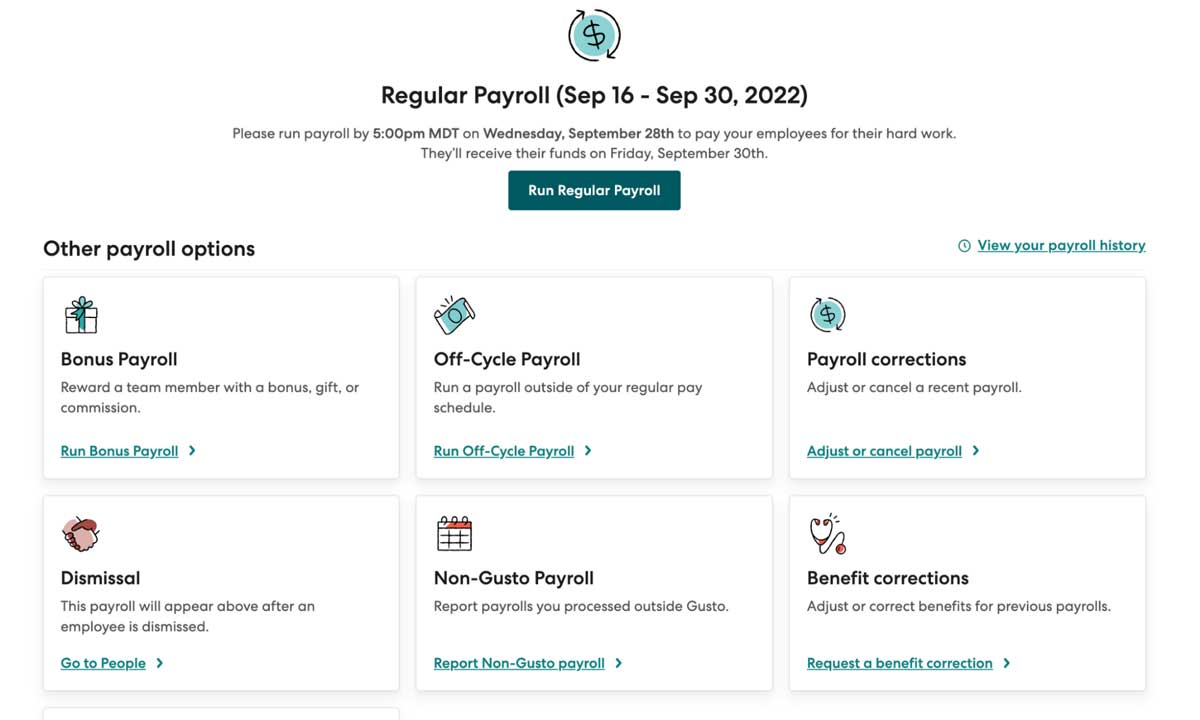Click the partially visible card at the bottom
Screen dimensions: 1200x720
221,716
